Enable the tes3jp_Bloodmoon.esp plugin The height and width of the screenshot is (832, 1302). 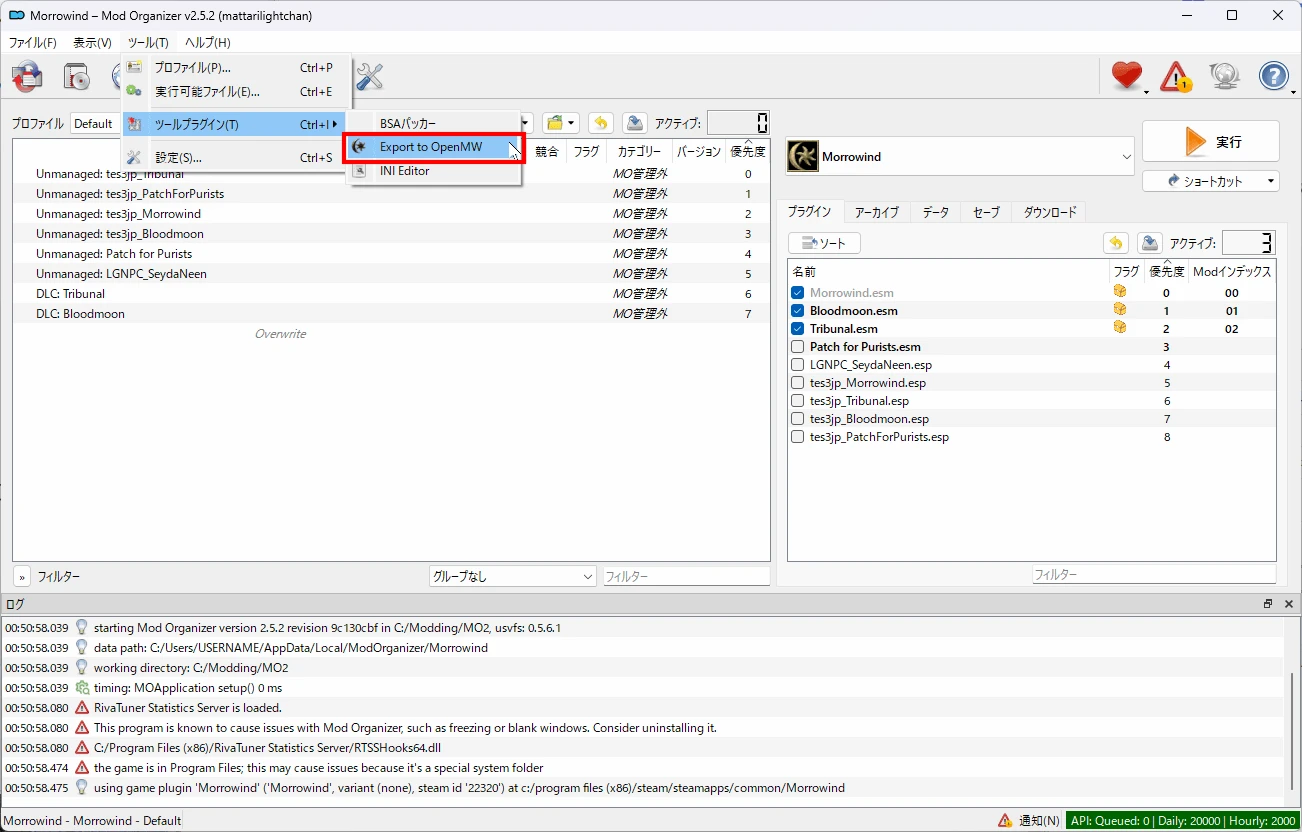797,419
